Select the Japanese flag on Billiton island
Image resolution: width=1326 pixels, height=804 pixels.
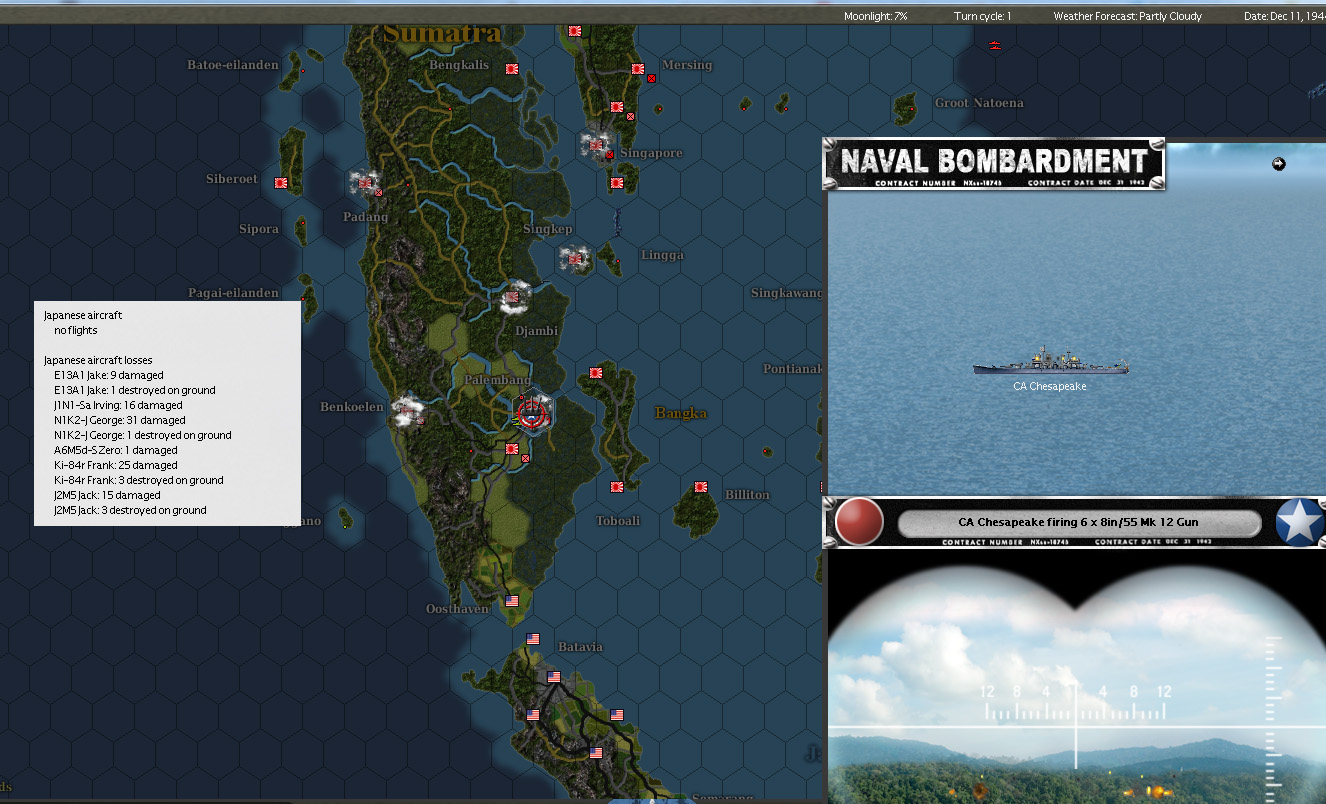[701, 487]
